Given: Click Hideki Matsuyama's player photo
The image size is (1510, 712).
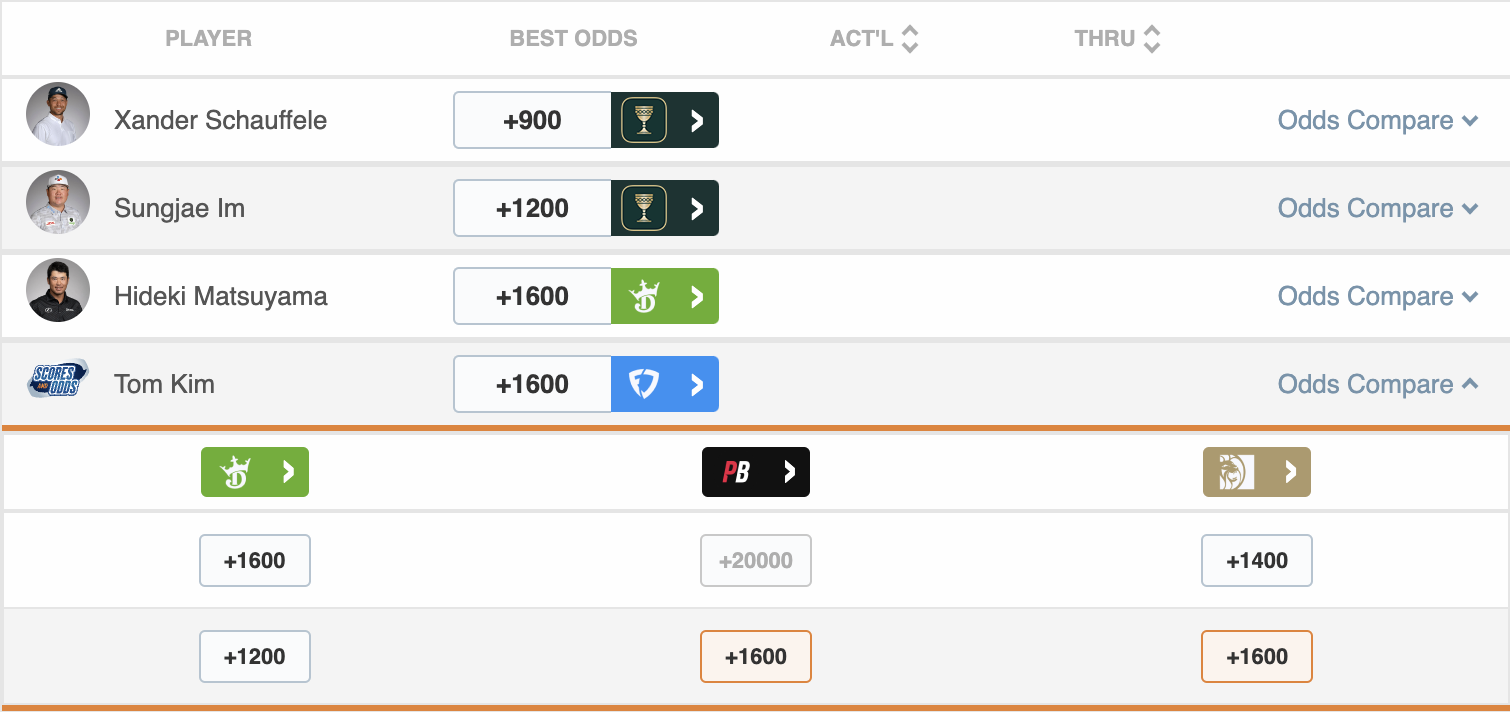Looking at the screenshot, I should [x=58, y=290].
